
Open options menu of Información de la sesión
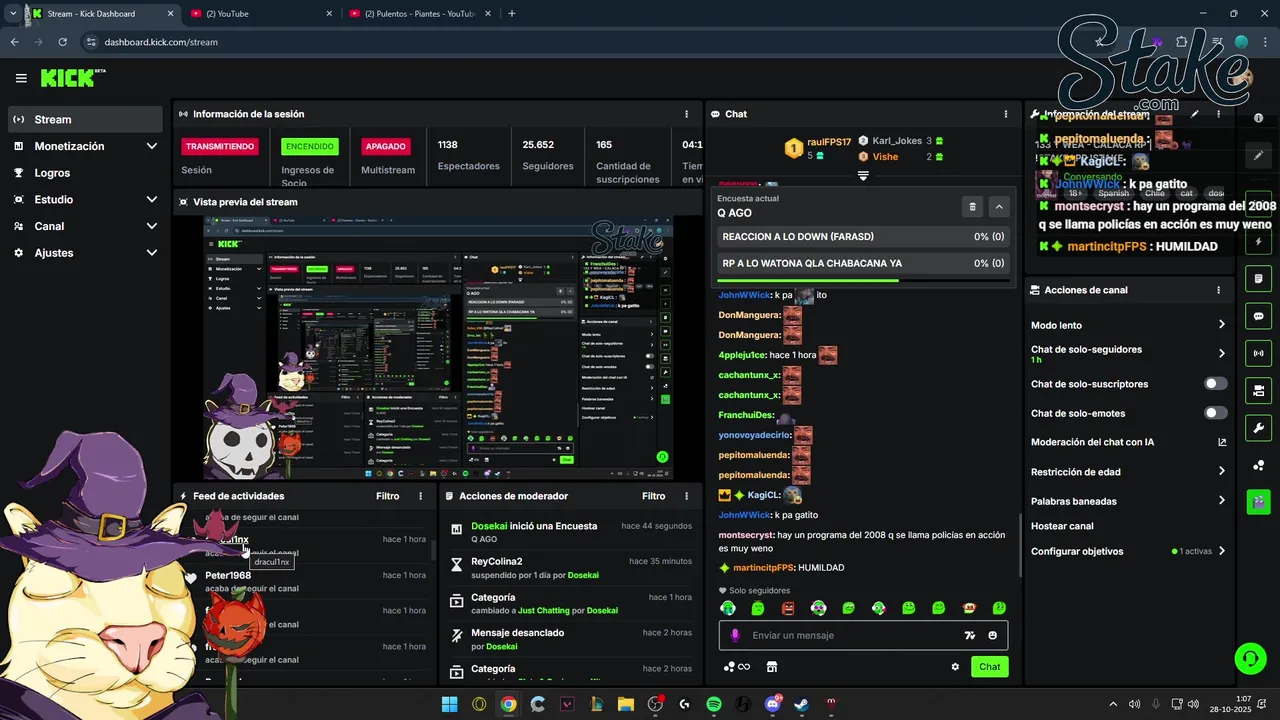pyautogui.click(x=686, y=114)
